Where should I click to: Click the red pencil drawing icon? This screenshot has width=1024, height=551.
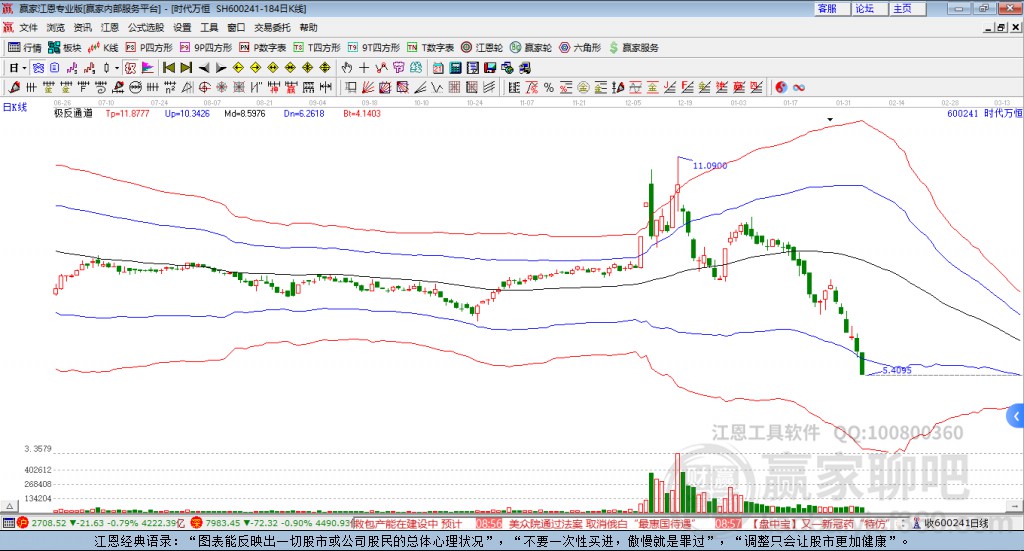tap(14, 87)
